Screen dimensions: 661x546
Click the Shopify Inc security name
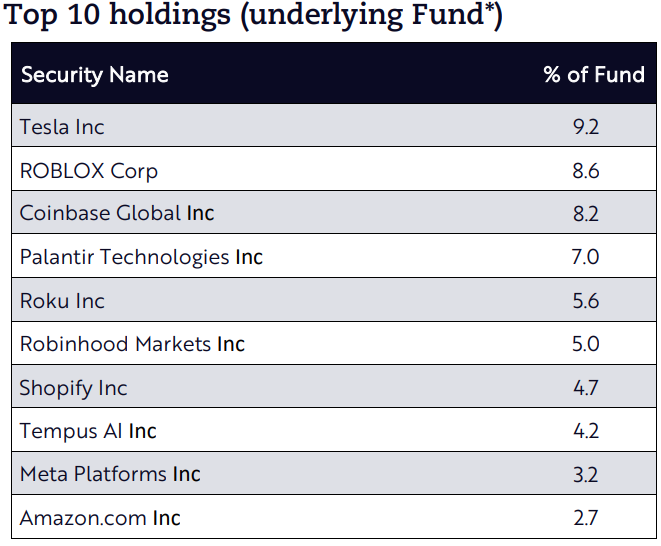(x=74, y=388)
